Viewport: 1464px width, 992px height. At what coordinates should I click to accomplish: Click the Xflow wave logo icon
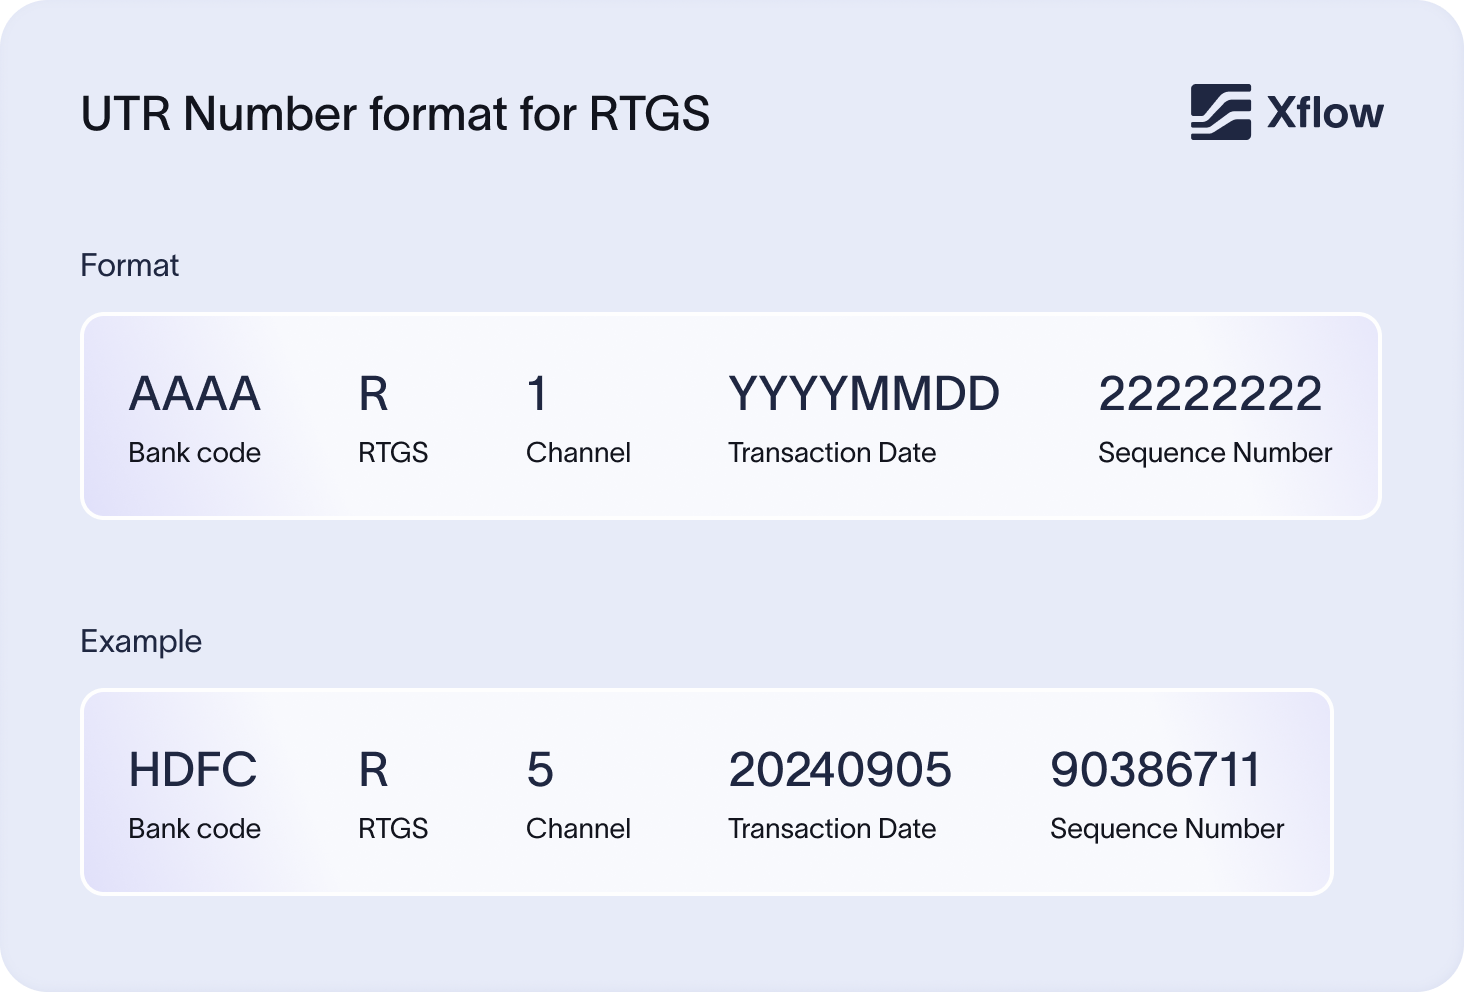[1220, 112]
